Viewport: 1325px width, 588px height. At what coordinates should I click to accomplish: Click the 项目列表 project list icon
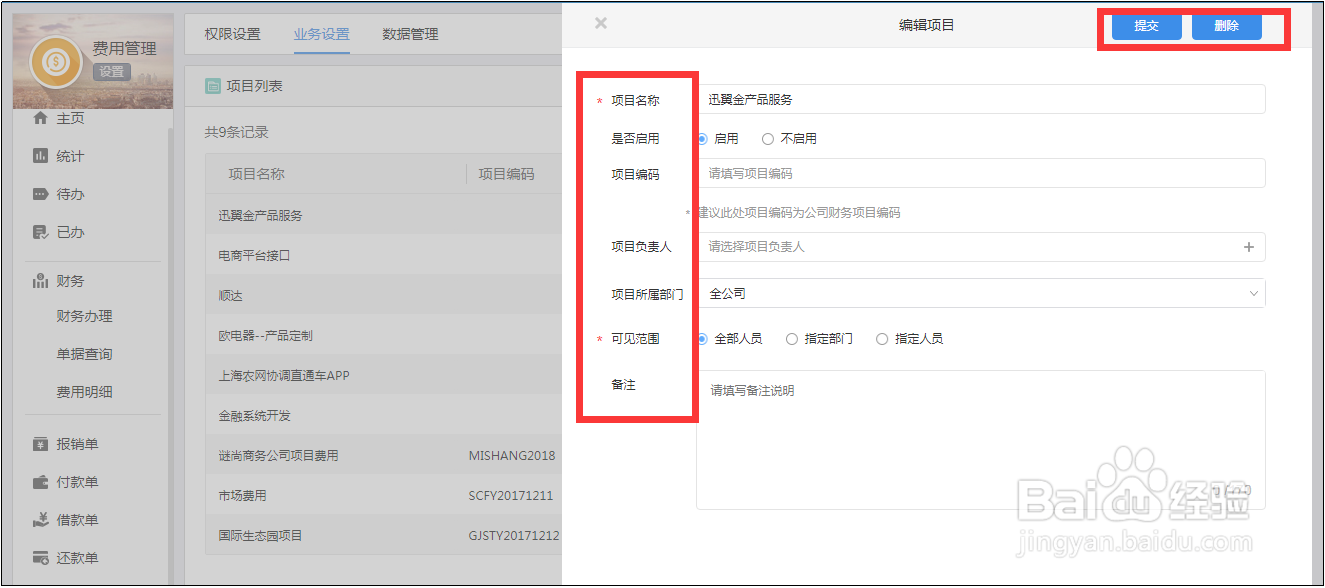click(x=210, y=85)
